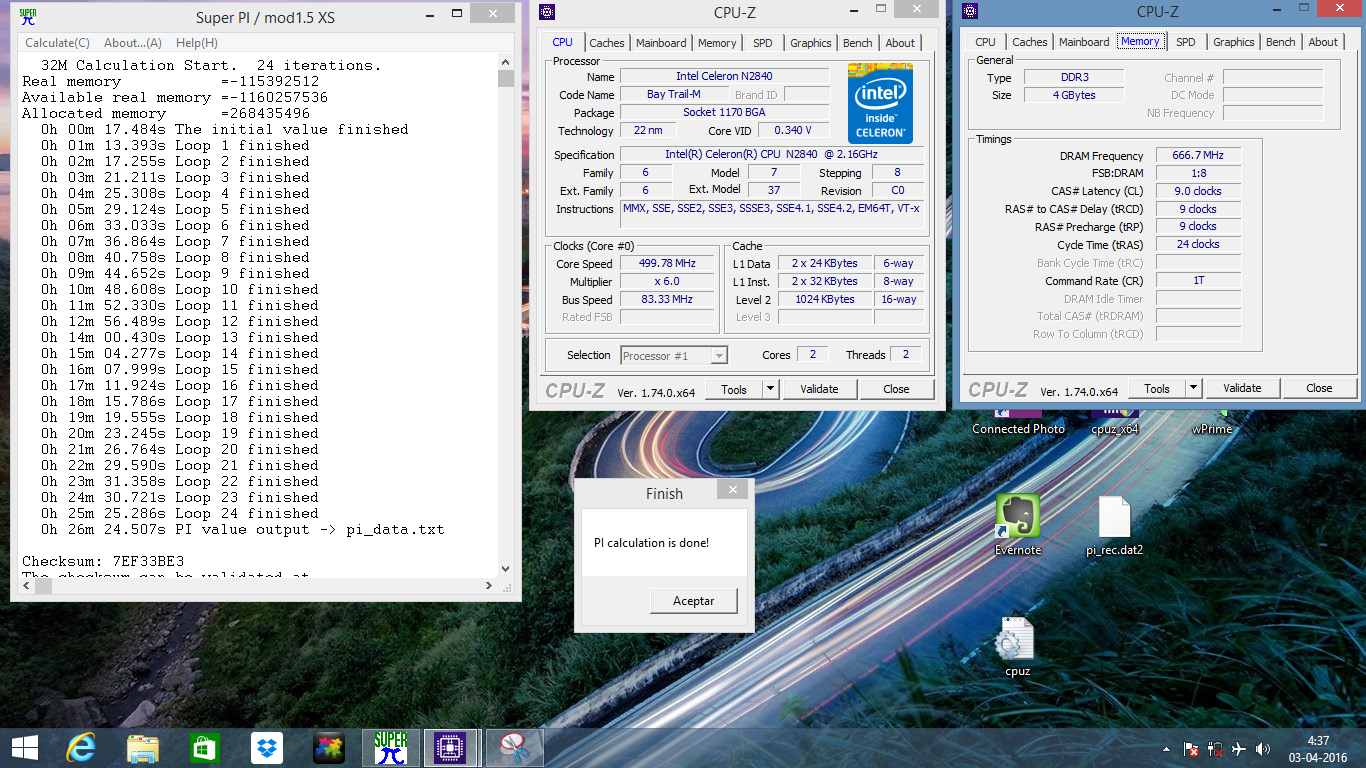The height and width of the screenshot is (768, 1366).
Task: Open the Action Center flag icon
Action: 1190,748
